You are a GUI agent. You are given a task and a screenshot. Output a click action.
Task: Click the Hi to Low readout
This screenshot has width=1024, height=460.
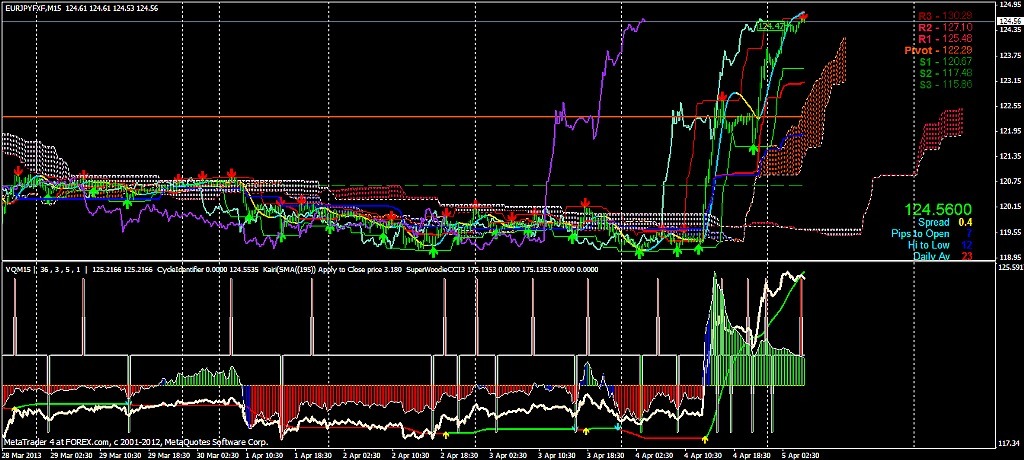tap(930, 244)
